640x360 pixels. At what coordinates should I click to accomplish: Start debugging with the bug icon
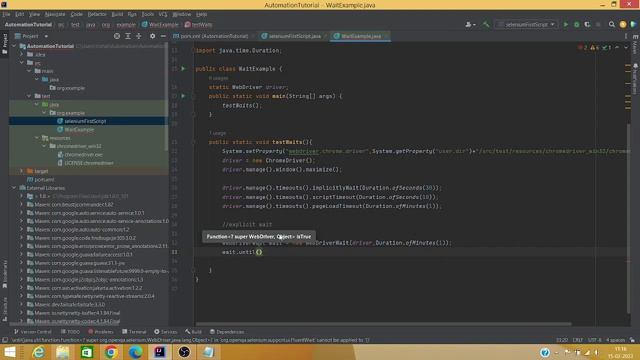coord(576,24)
